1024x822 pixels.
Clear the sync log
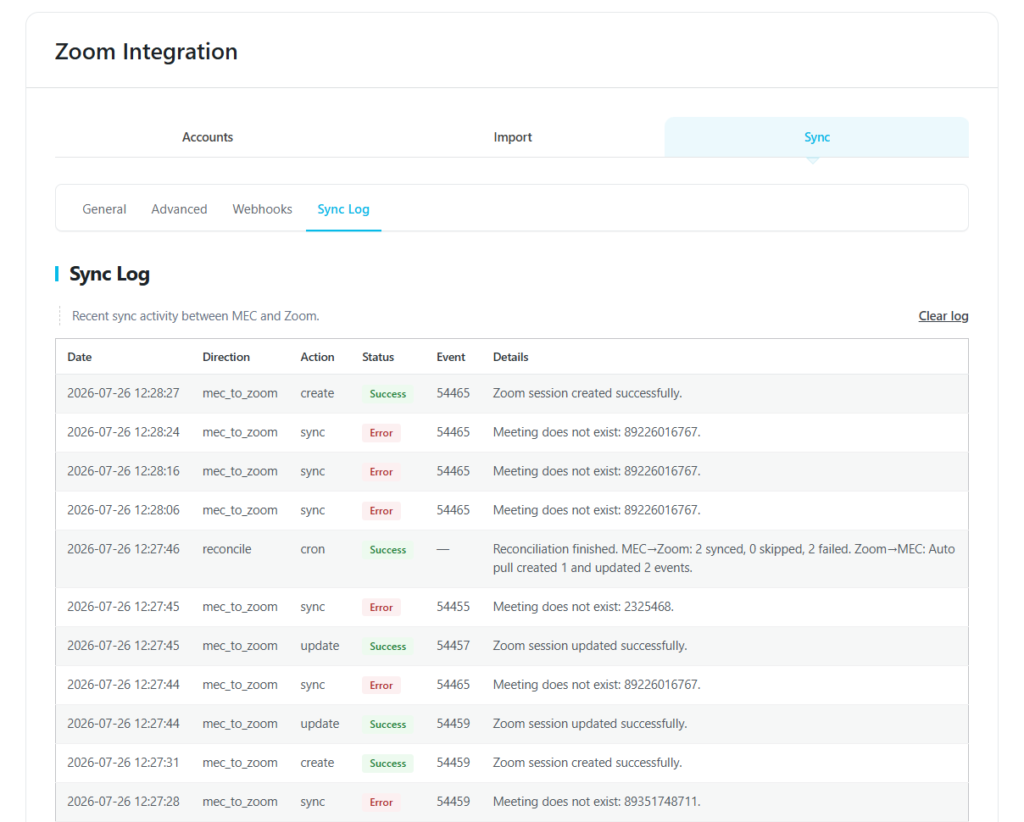(x=943, y=316)
